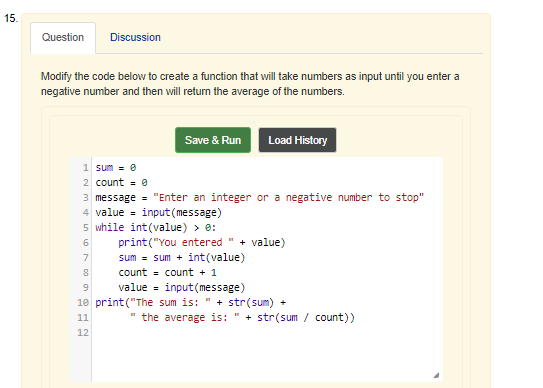Click line 'print("The sum is: " + str(sum) +'
This screenshot has width=543, height=388.
pos(190,302)
